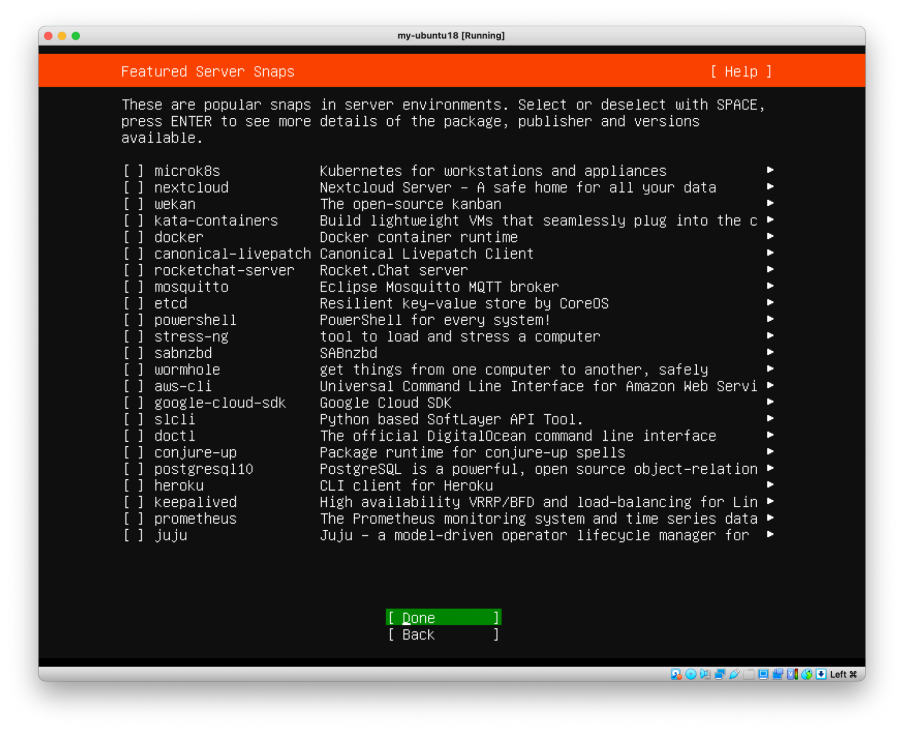Click the 'doctl' snap name
Viewport: 903px width, 730px height.
pyautogui.click(x=174, y=436)
